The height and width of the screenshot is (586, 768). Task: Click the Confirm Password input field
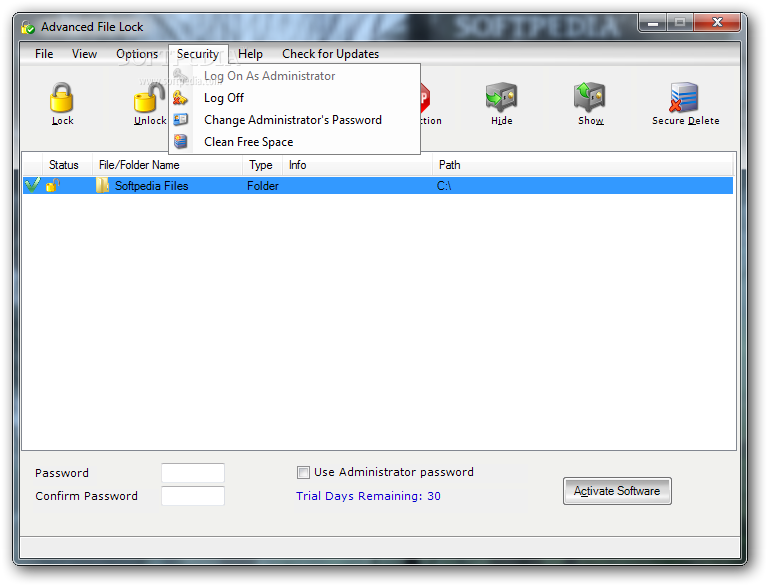[x=193, y=496]
